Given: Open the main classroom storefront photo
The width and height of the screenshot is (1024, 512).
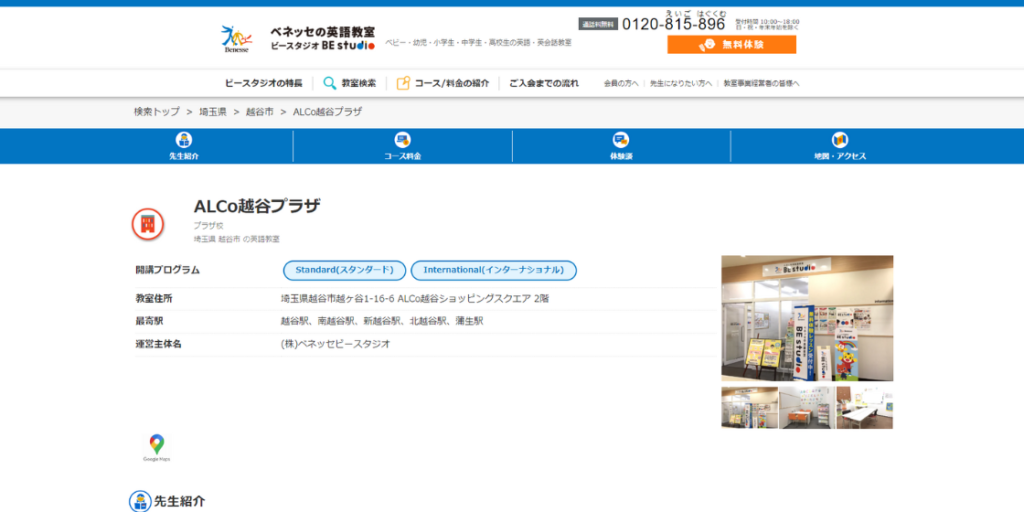Looking at the screenshot, I should click(807, 318).
